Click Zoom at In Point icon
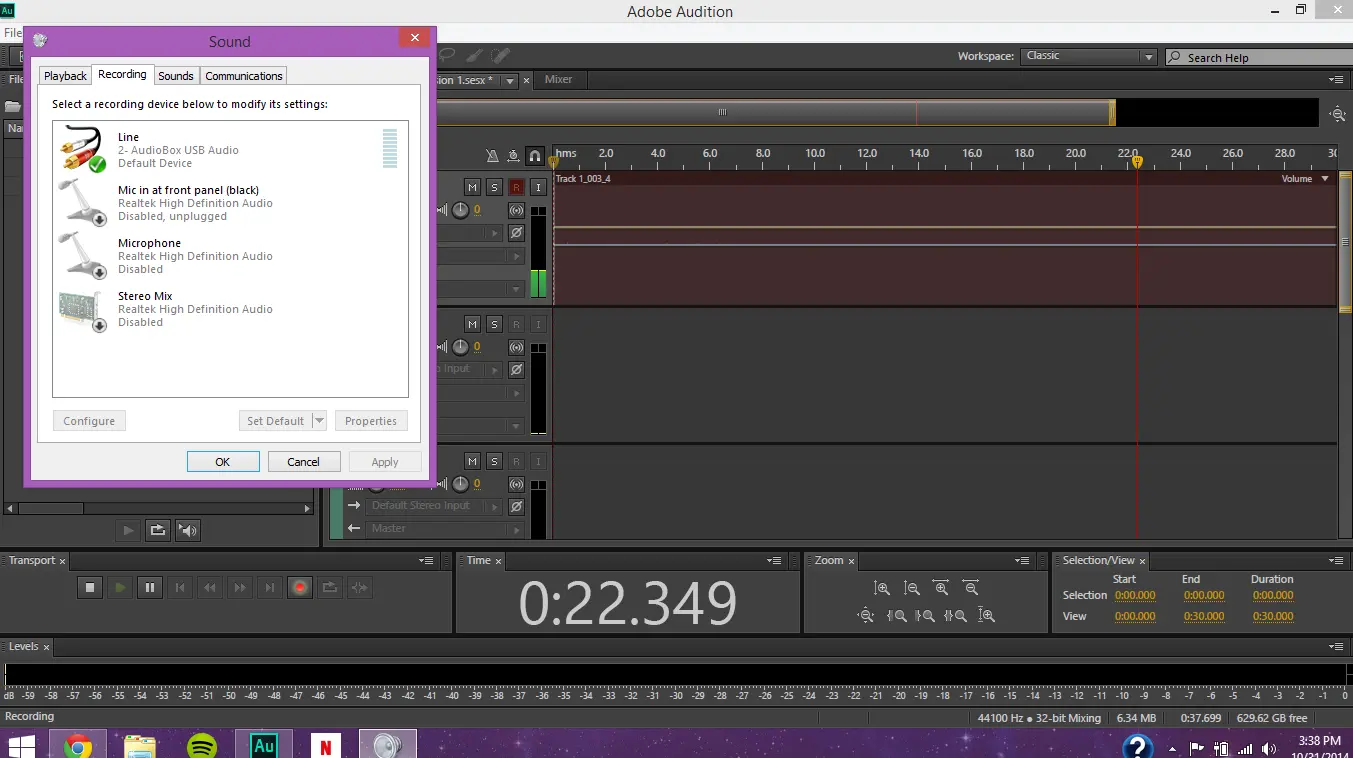The width and height of the screenshot is (1353, 758). pyautogui.click(x=896, y=616)
